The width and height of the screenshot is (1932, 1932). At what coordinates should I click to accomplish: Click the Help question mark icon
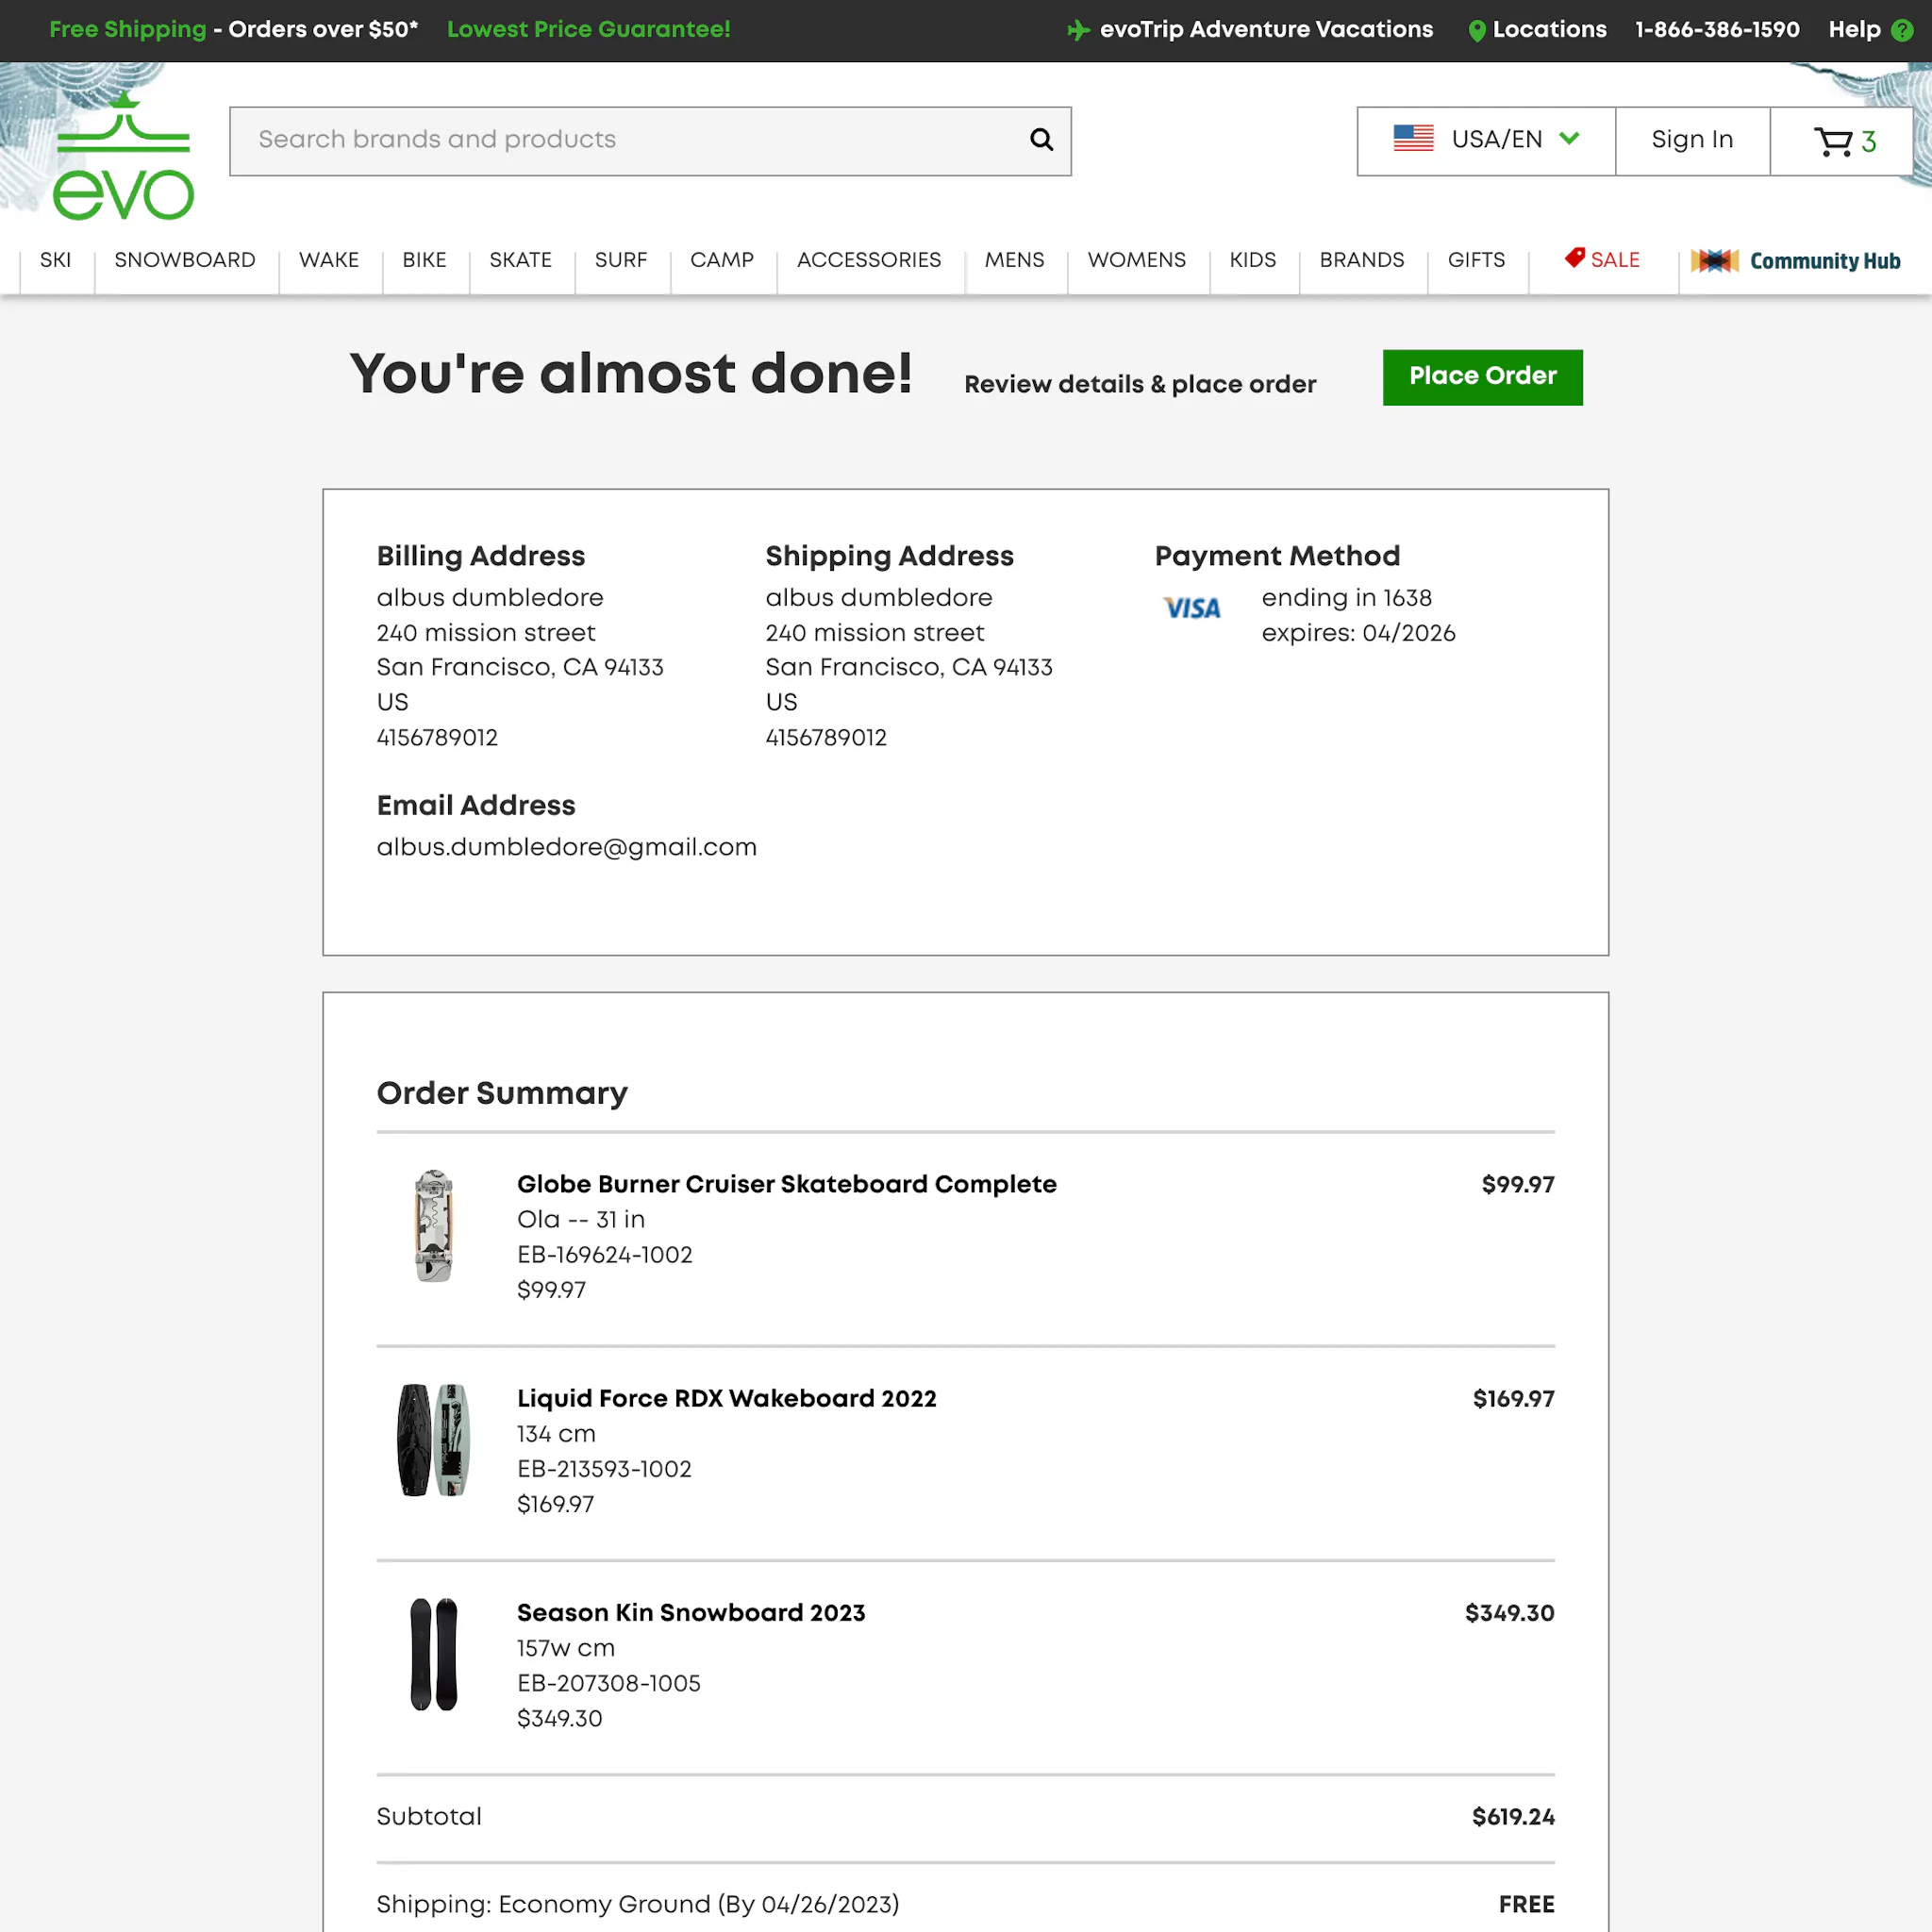tap(1902, 30)
